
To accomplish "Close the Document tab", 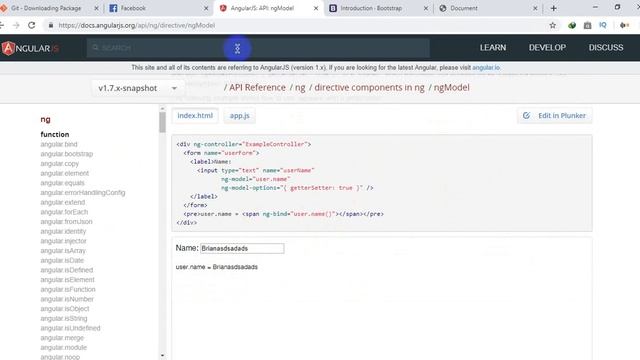I will [x=535, y=8].
